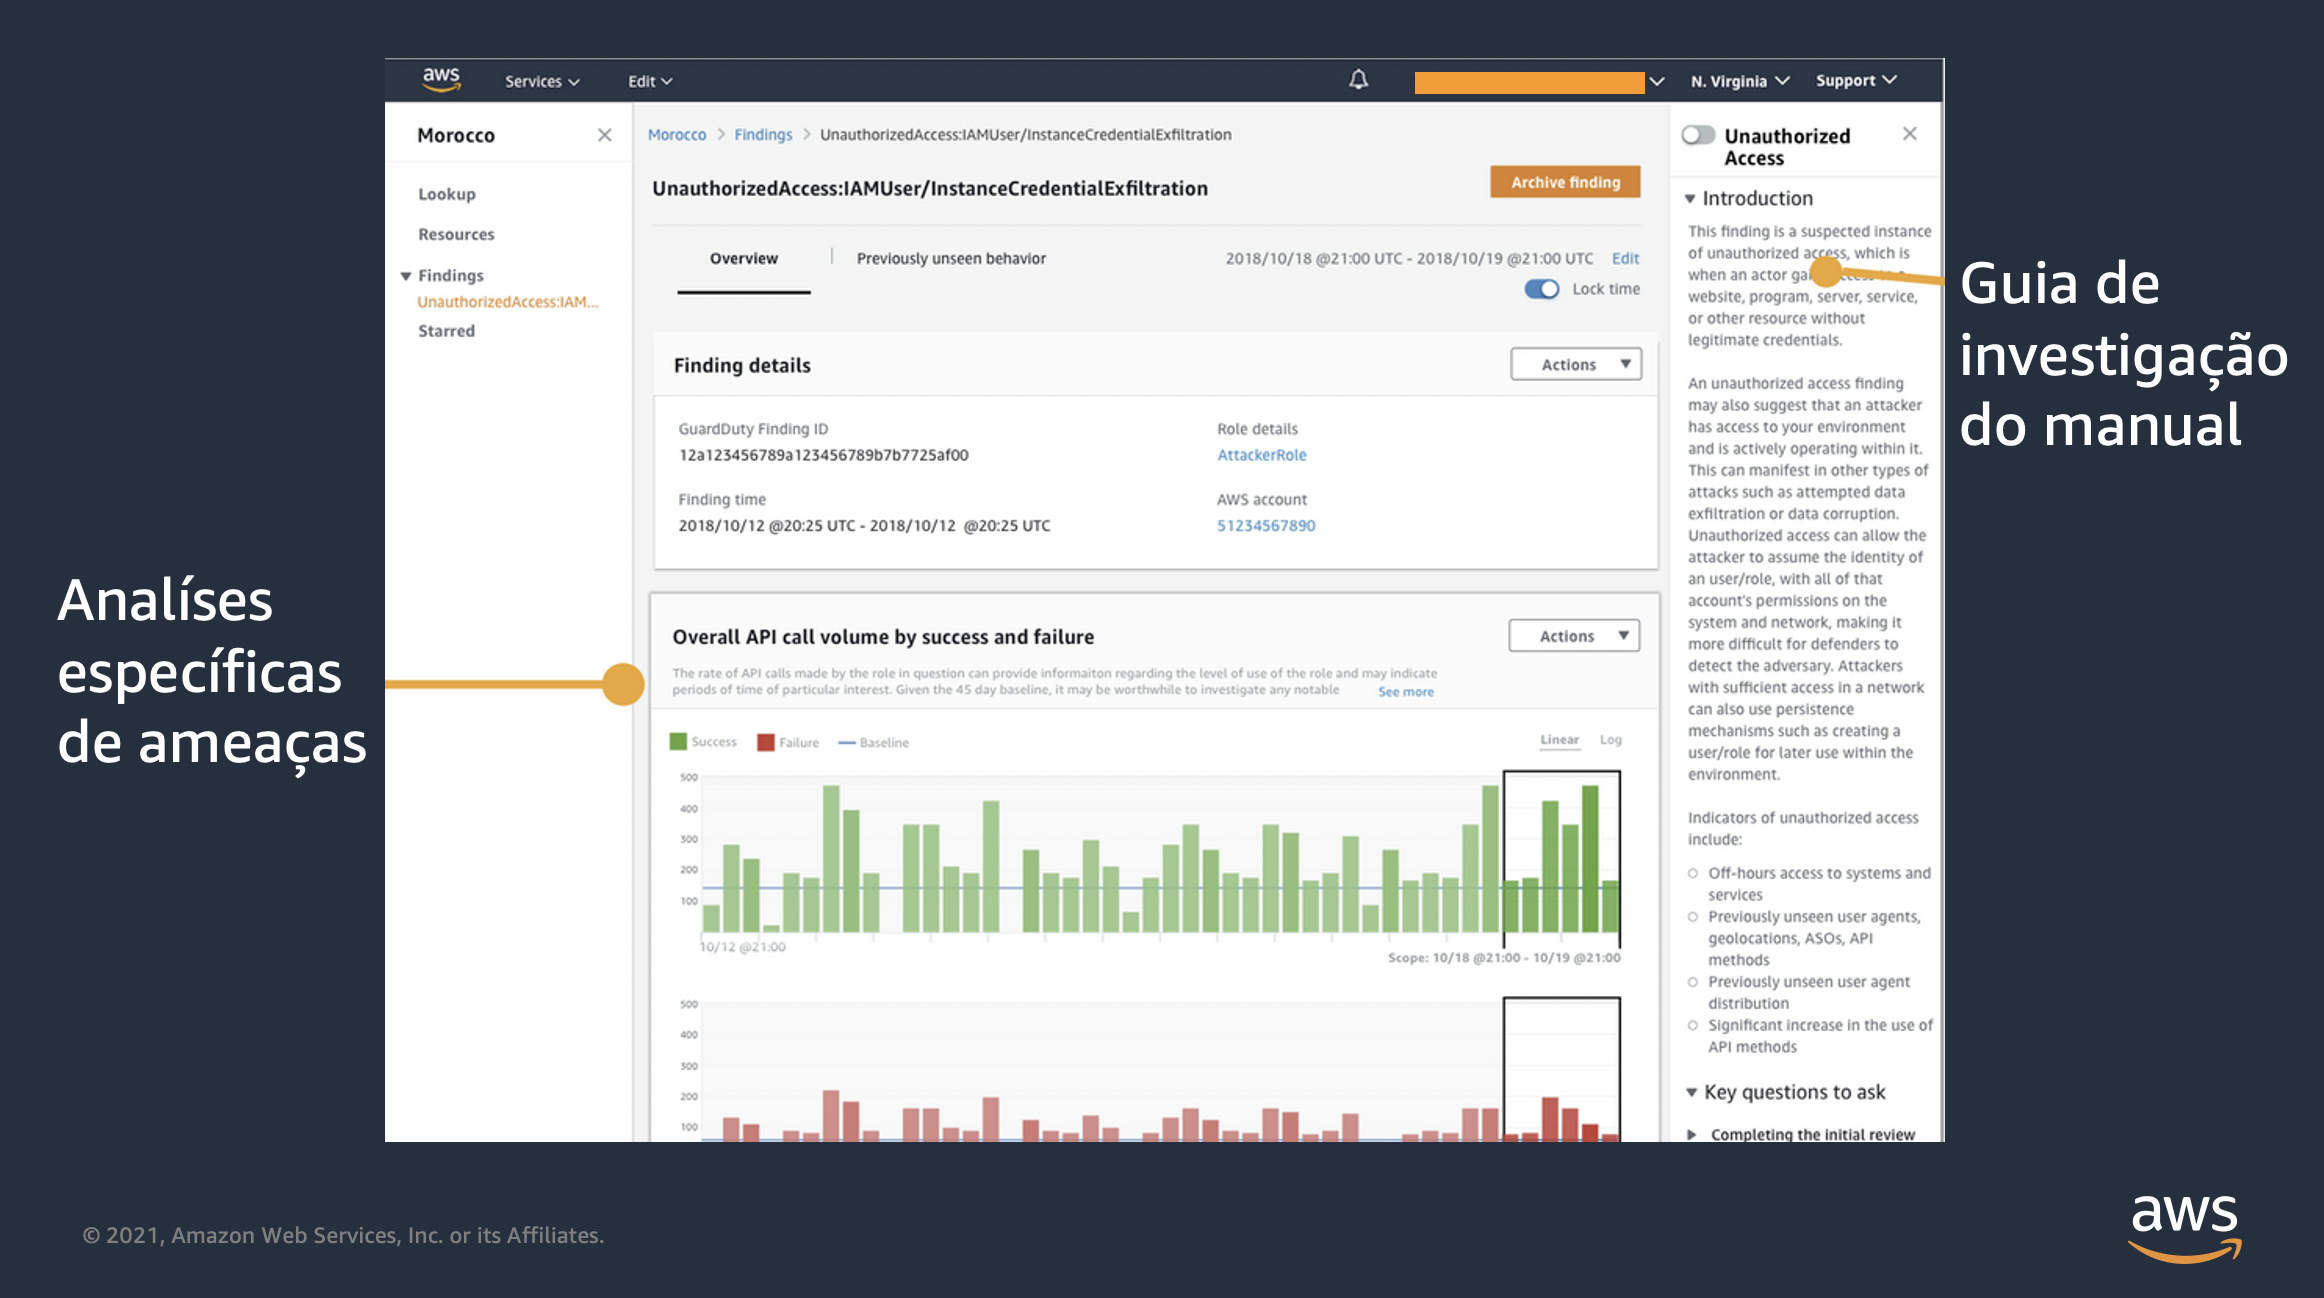The image size is (2324, 1298).
Task: Expand Completing the initial review
Action: click(1691, 1135)
